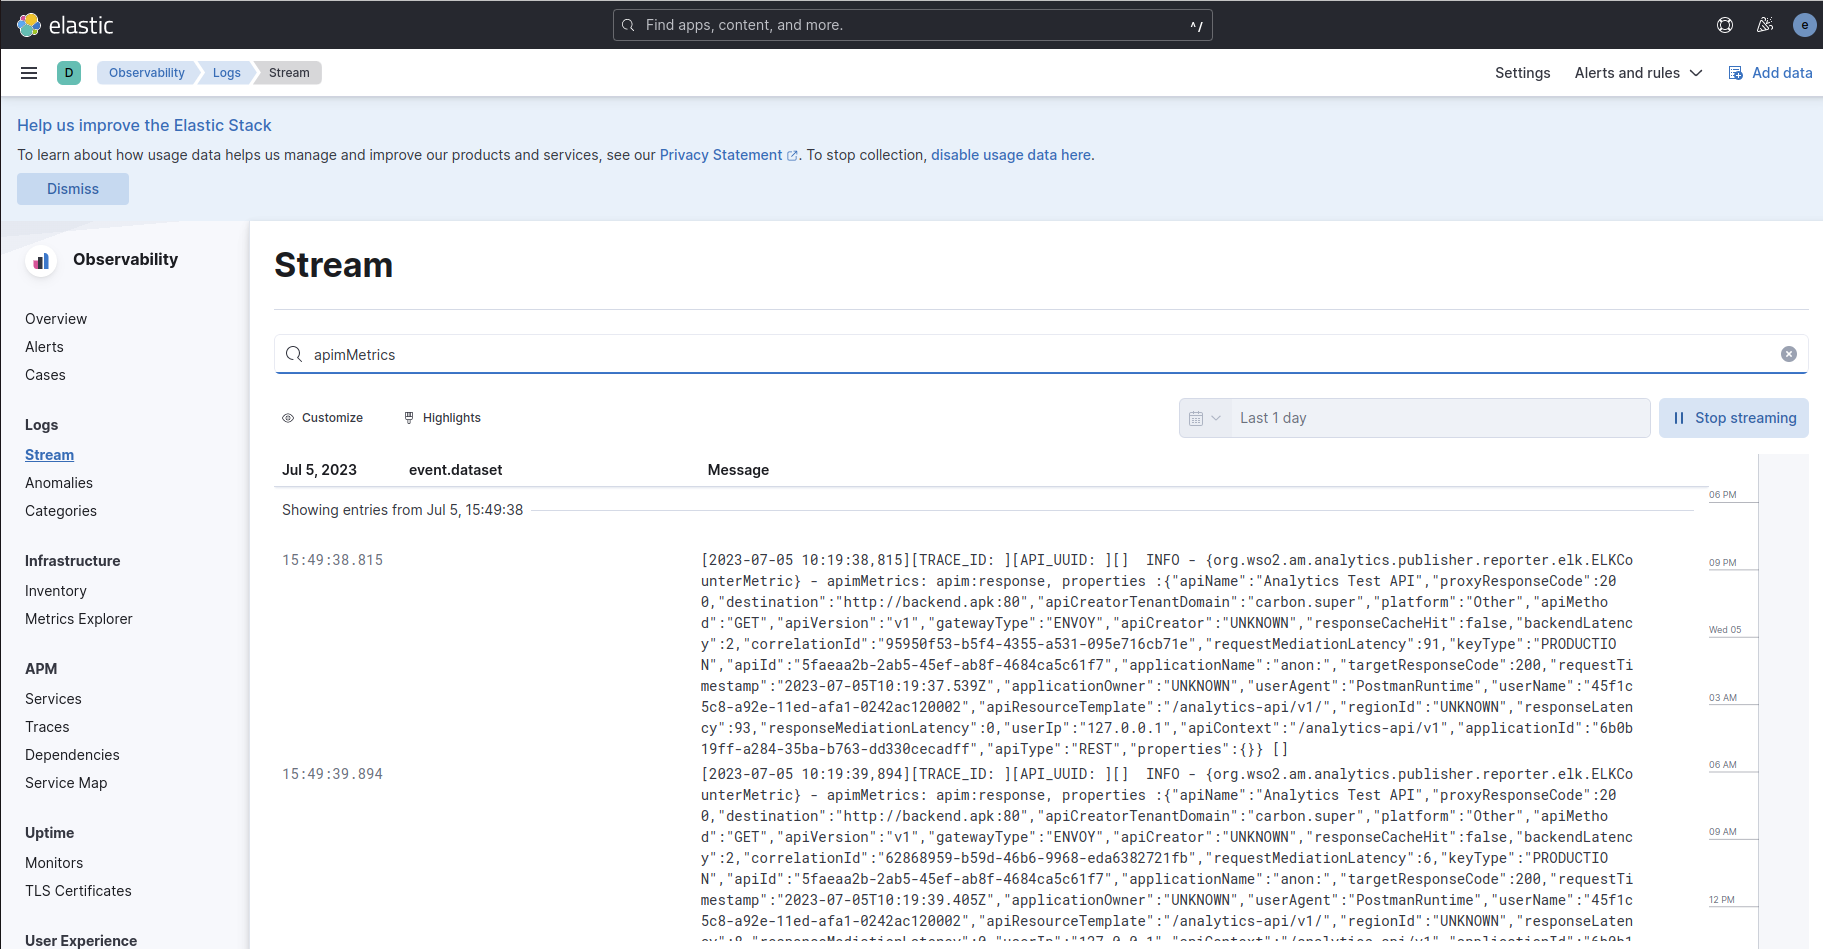
Task: Stop streaming logs
Action: pos(1734,418)
